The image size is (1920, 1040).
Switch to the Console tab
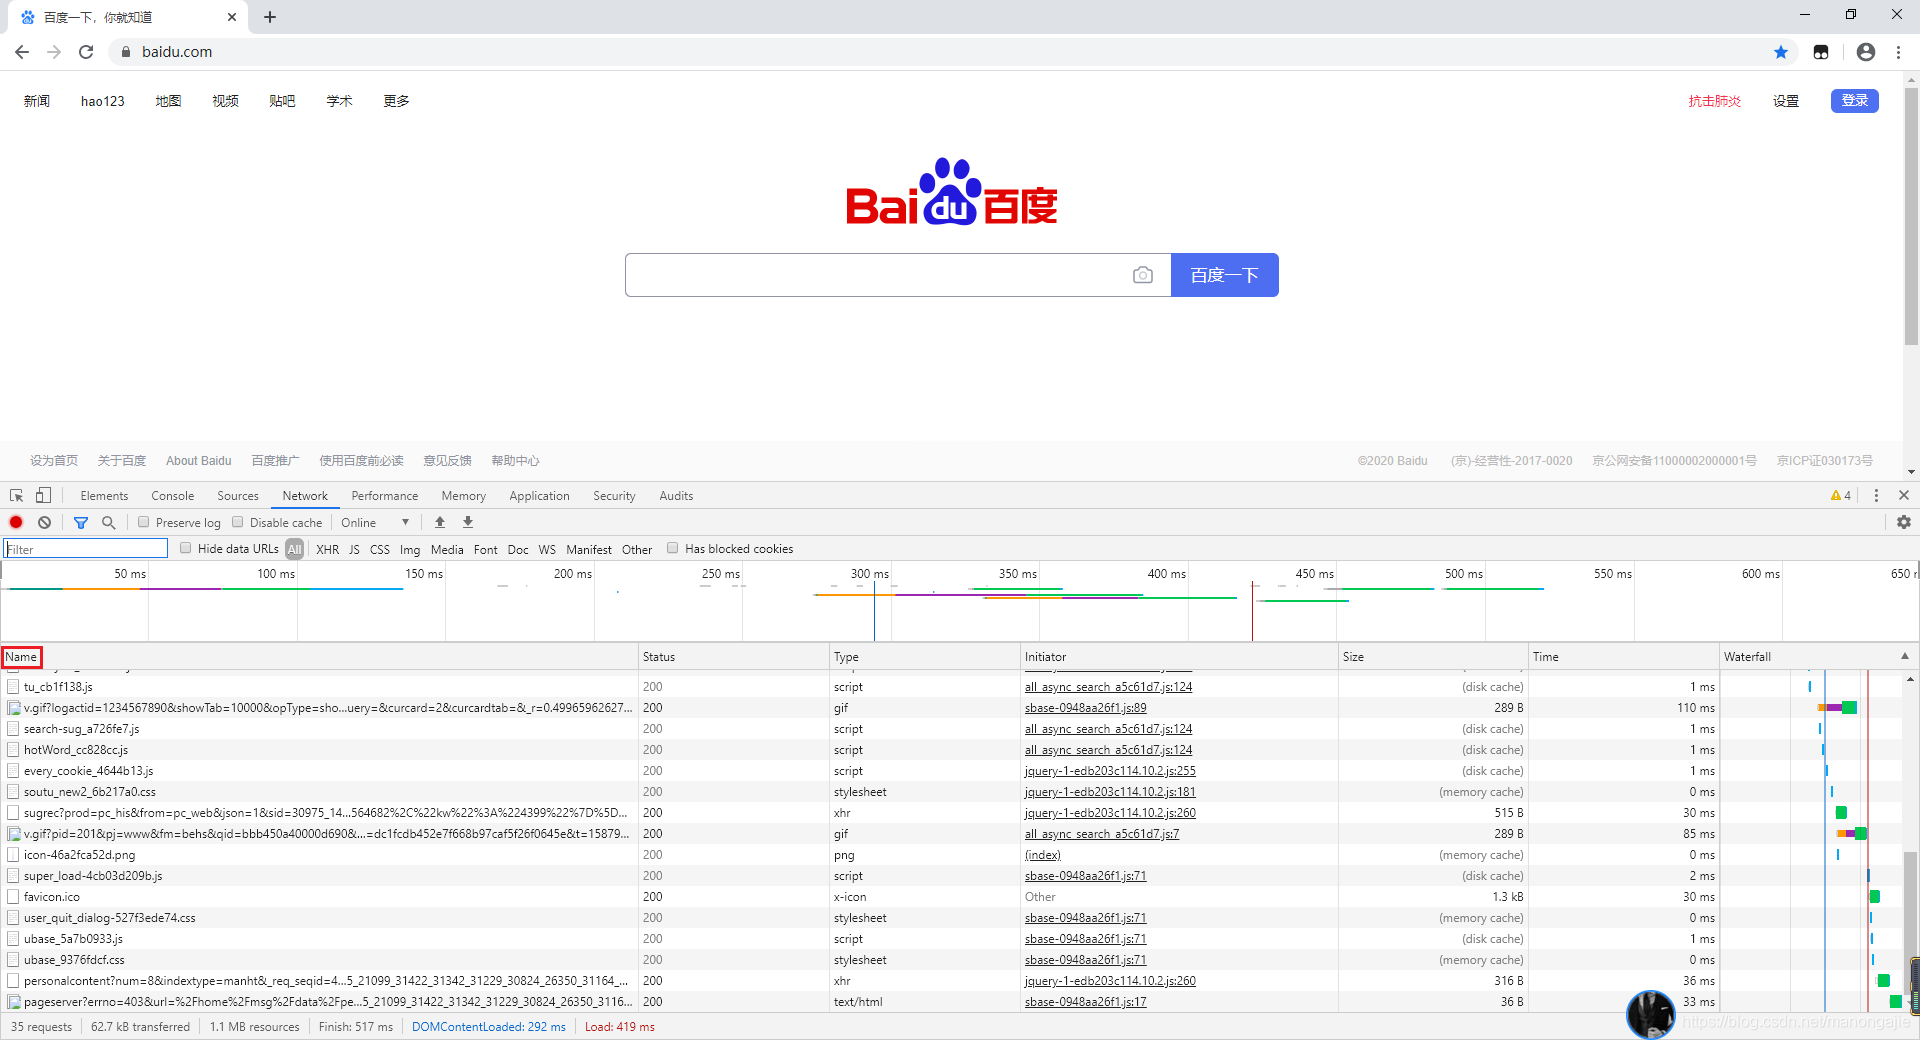click(x=173, y=496)
